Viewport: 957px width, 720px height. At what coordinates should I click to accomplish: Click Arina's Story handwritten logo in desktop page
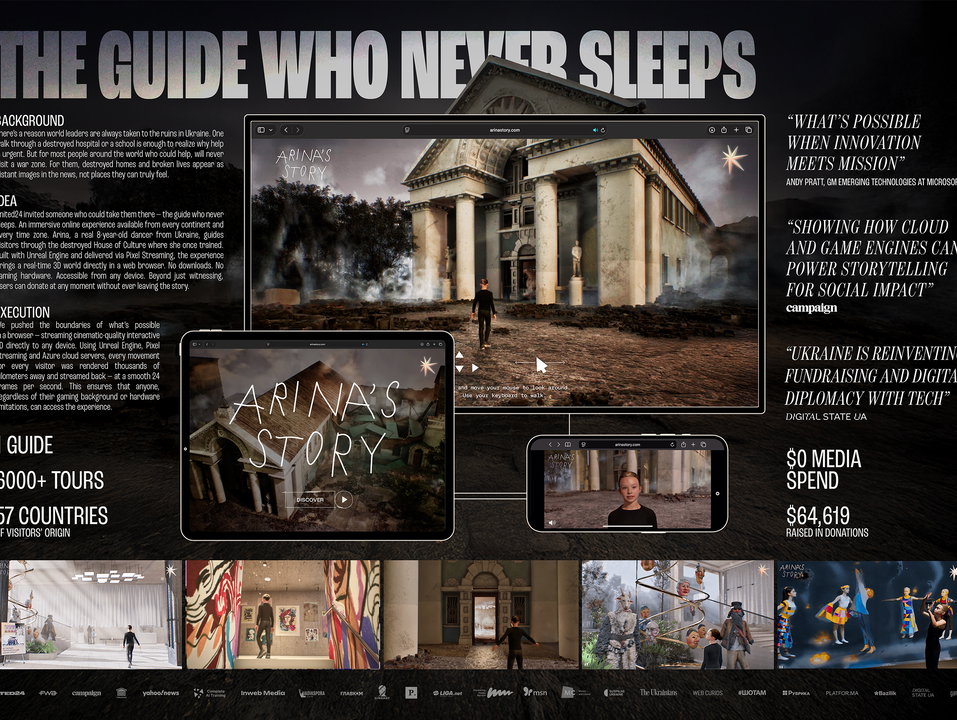pyautogui.click(x=303, y=164)
